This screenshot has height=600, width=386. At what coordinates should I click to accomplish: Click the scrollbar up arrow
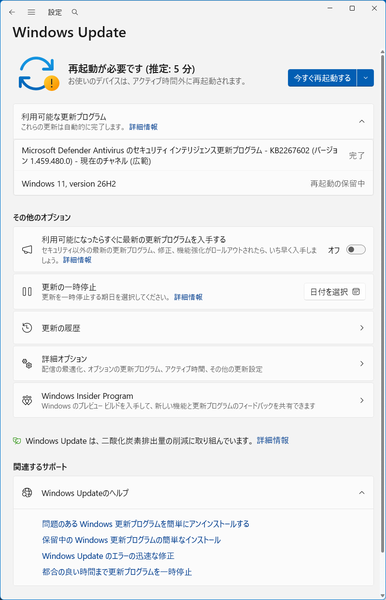point(382,52)
